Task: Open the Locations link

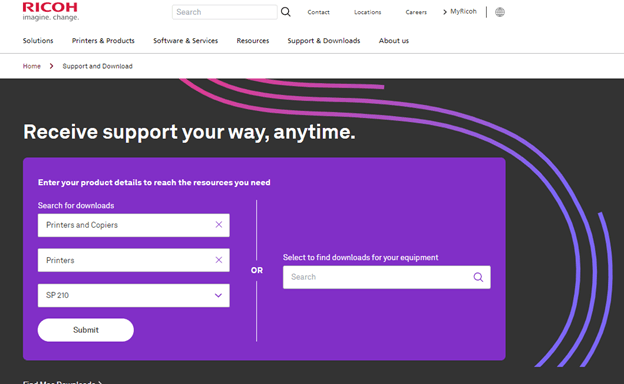Action: click(368, 12)
